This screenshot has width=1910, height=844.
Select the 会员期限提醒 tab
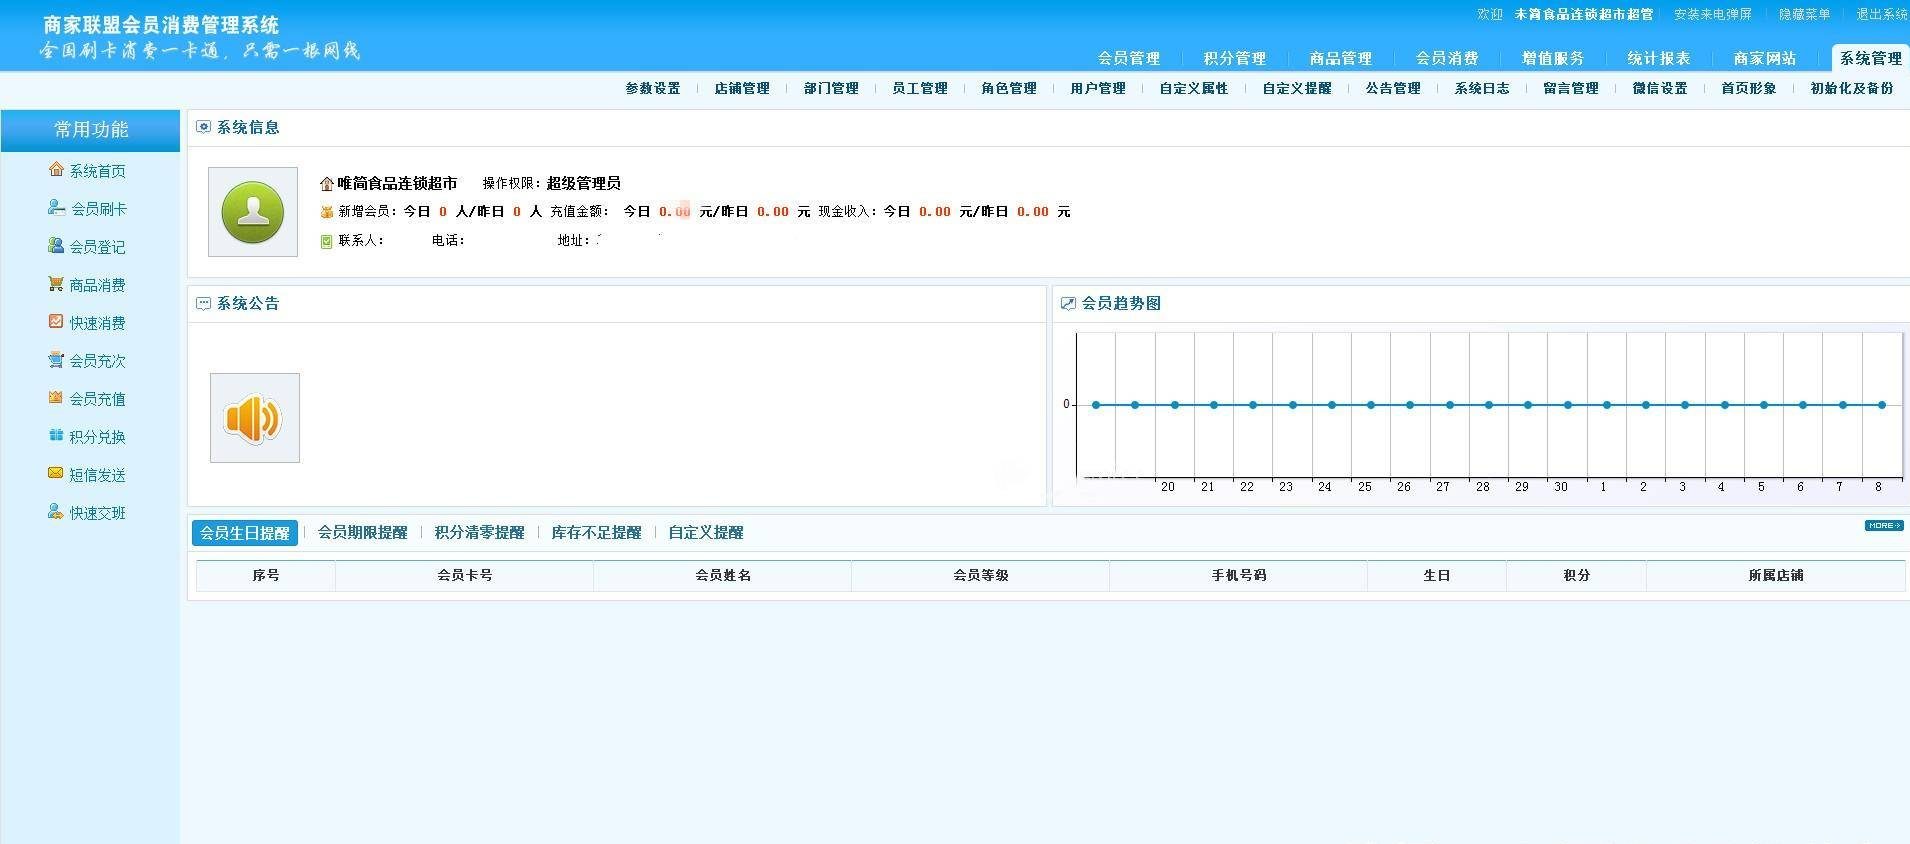tap(362, 533)
